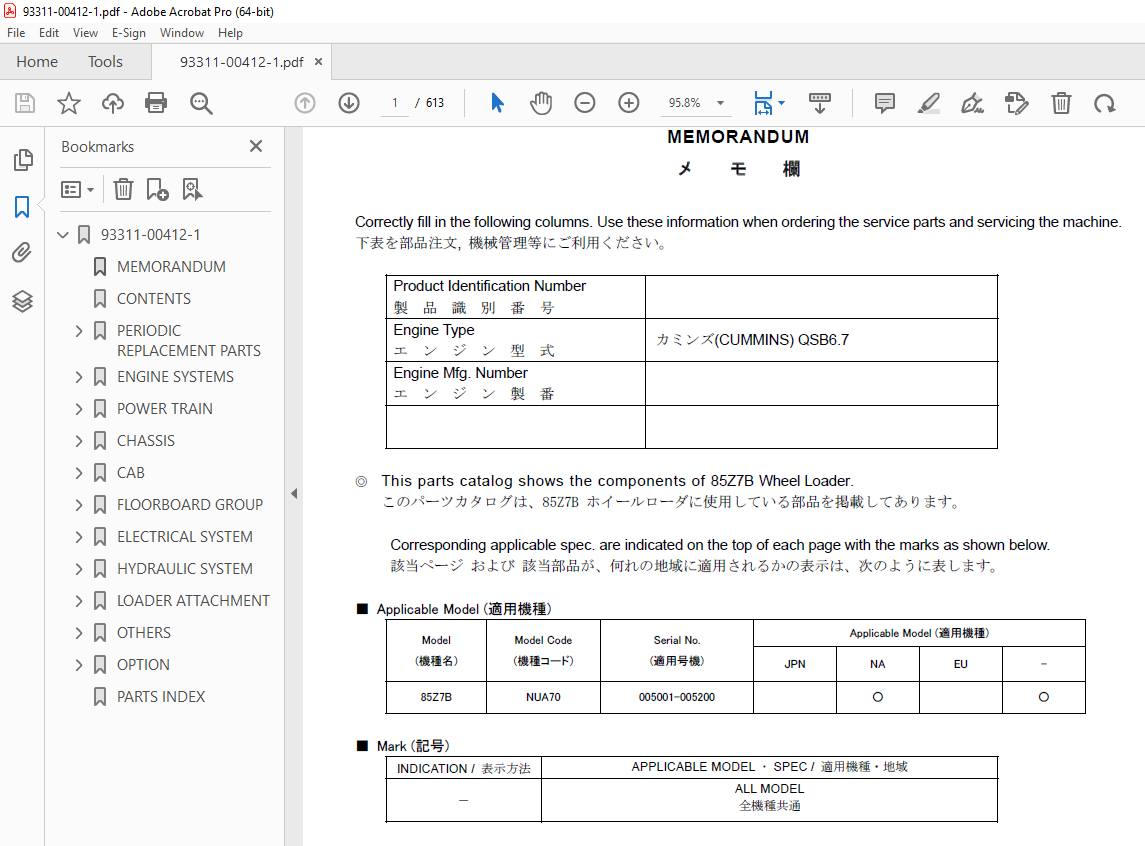Collapse the 93311-00412-1 root bookmark
The height and width of the screenshot is (846, 1145).
point(63,234)
